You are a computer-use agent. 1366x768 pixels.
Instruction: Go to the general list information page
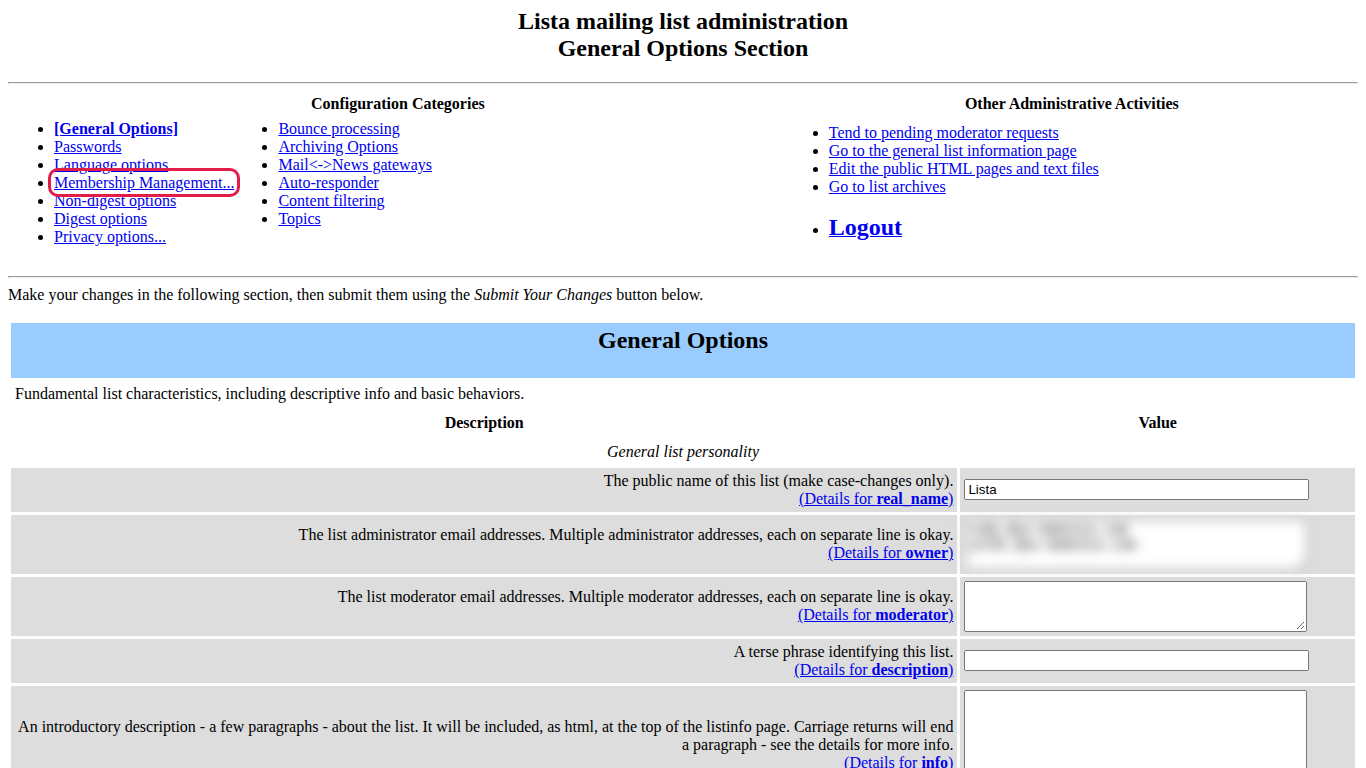953,151
